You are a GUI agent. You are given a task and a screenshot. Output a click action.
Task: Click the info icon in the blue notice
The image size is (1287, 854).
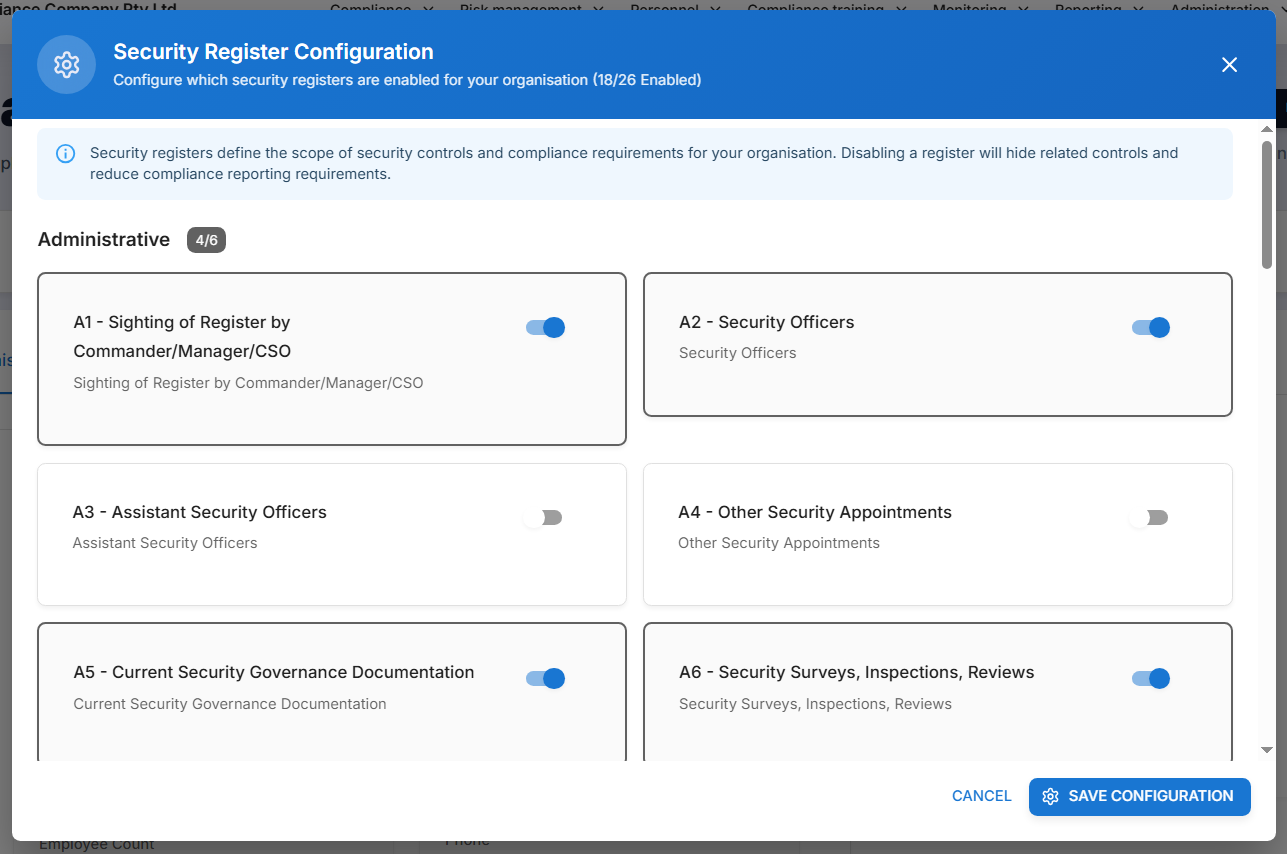coord(65,154)
